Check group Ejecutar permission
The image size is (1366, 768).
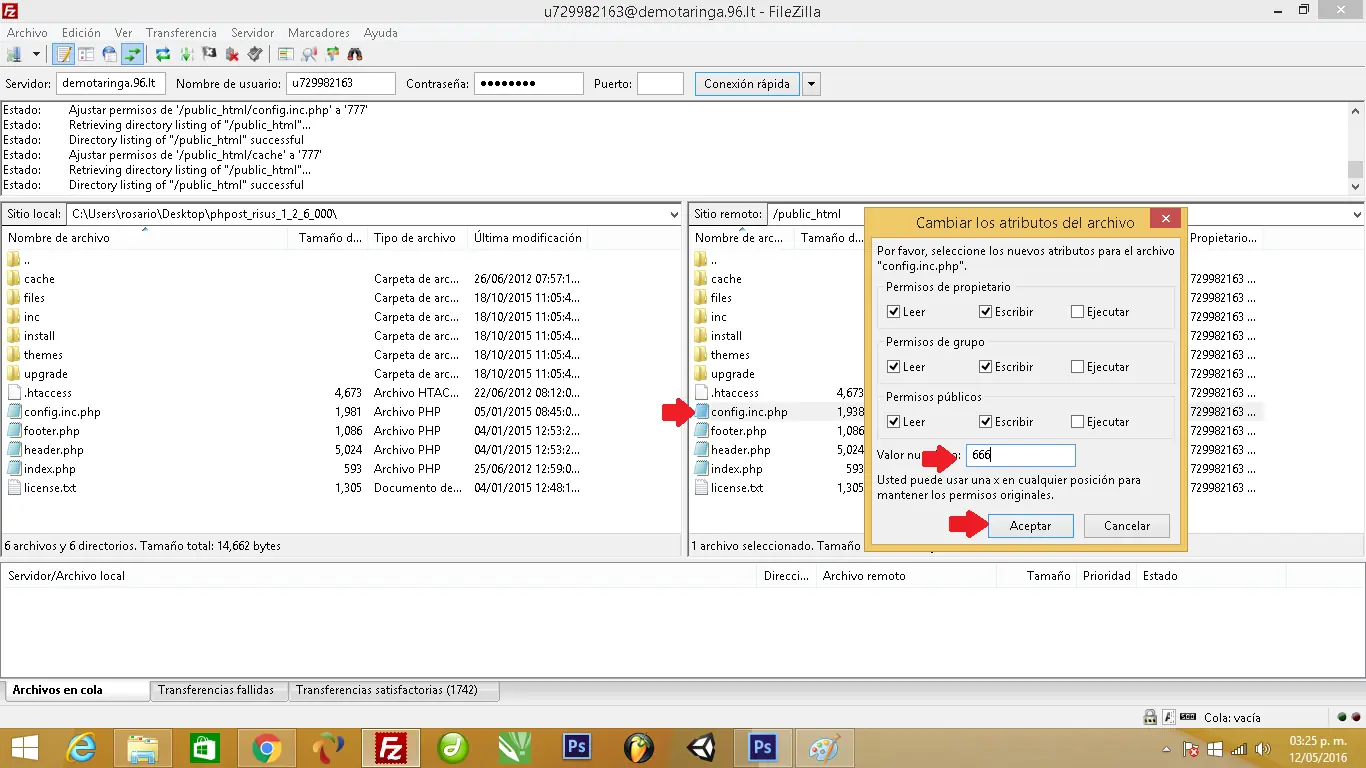tap(1077, 367)
